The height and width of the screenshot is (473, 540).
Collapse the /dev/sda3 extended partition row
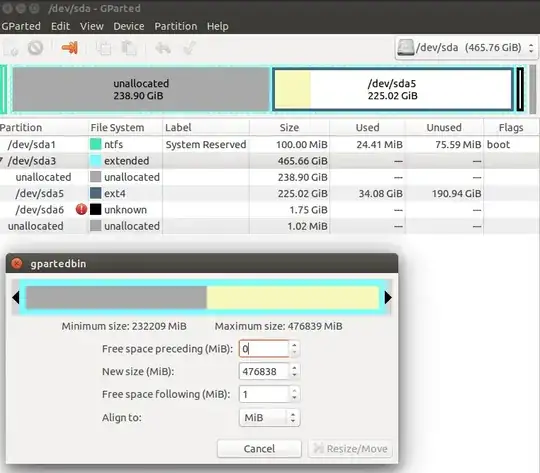pos(2,160)
